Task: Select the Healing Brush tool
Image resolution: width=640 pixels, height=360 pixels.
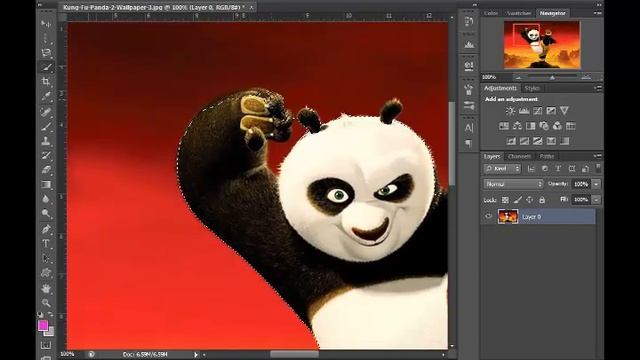Action: [46, 111]
